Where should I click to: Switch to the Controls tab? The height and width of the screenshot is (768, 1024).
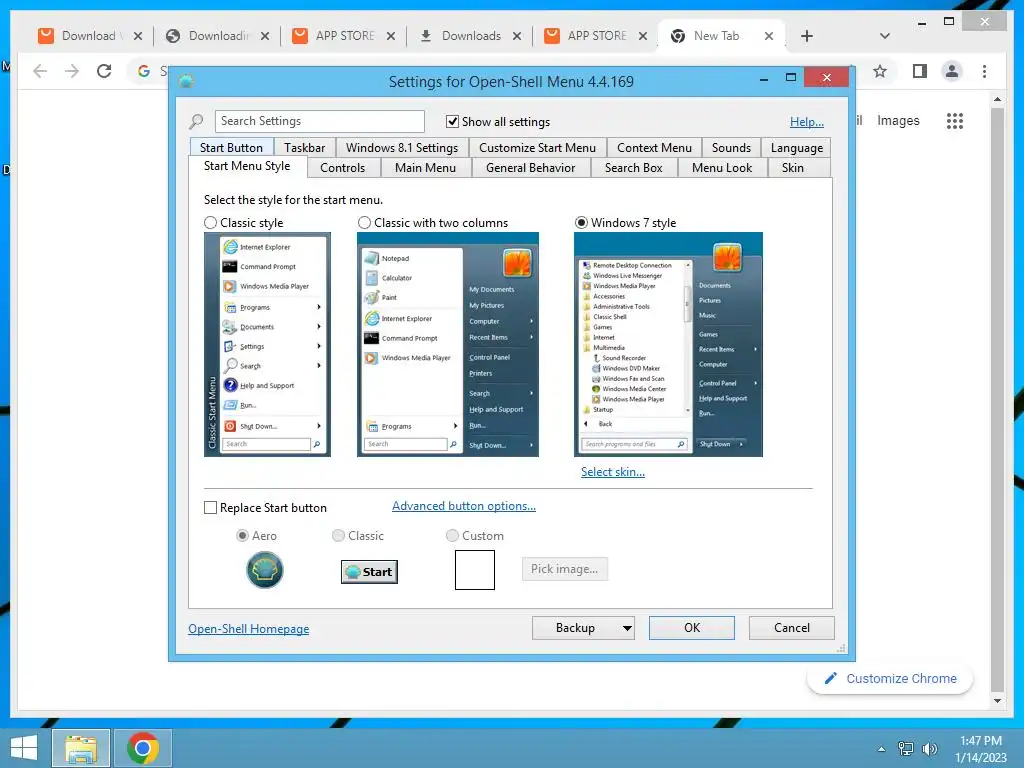(342, 168)
